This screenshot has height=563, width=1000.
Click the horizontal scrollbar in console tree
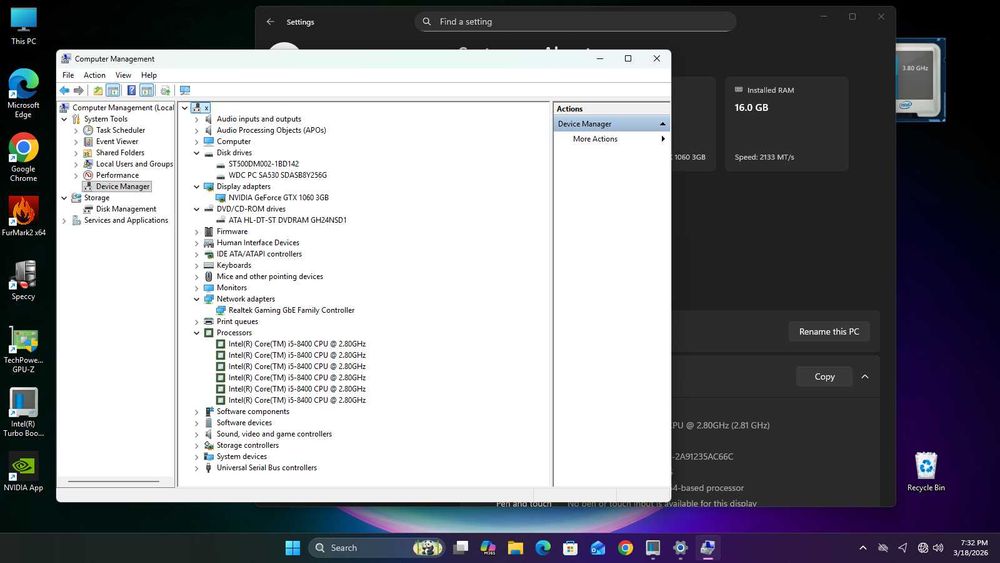tap(115, 482)
